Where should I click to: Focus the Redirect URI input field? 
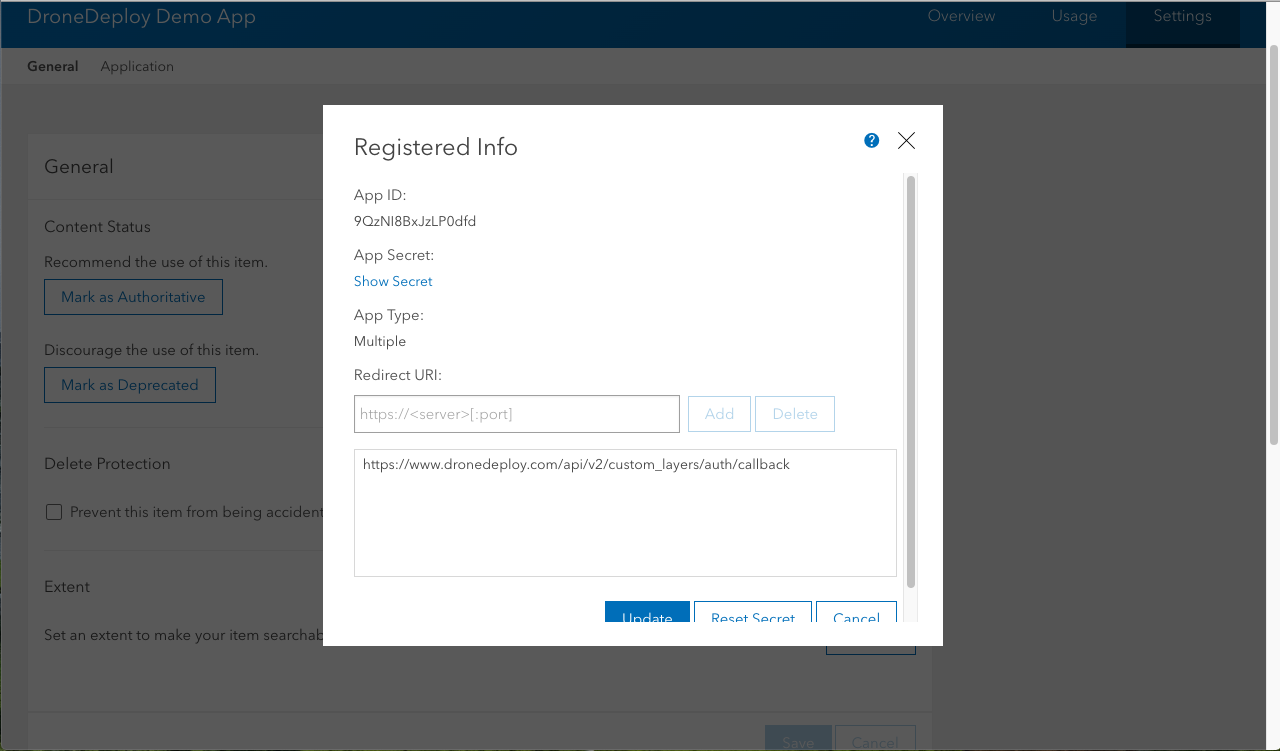tap(517, 414)
